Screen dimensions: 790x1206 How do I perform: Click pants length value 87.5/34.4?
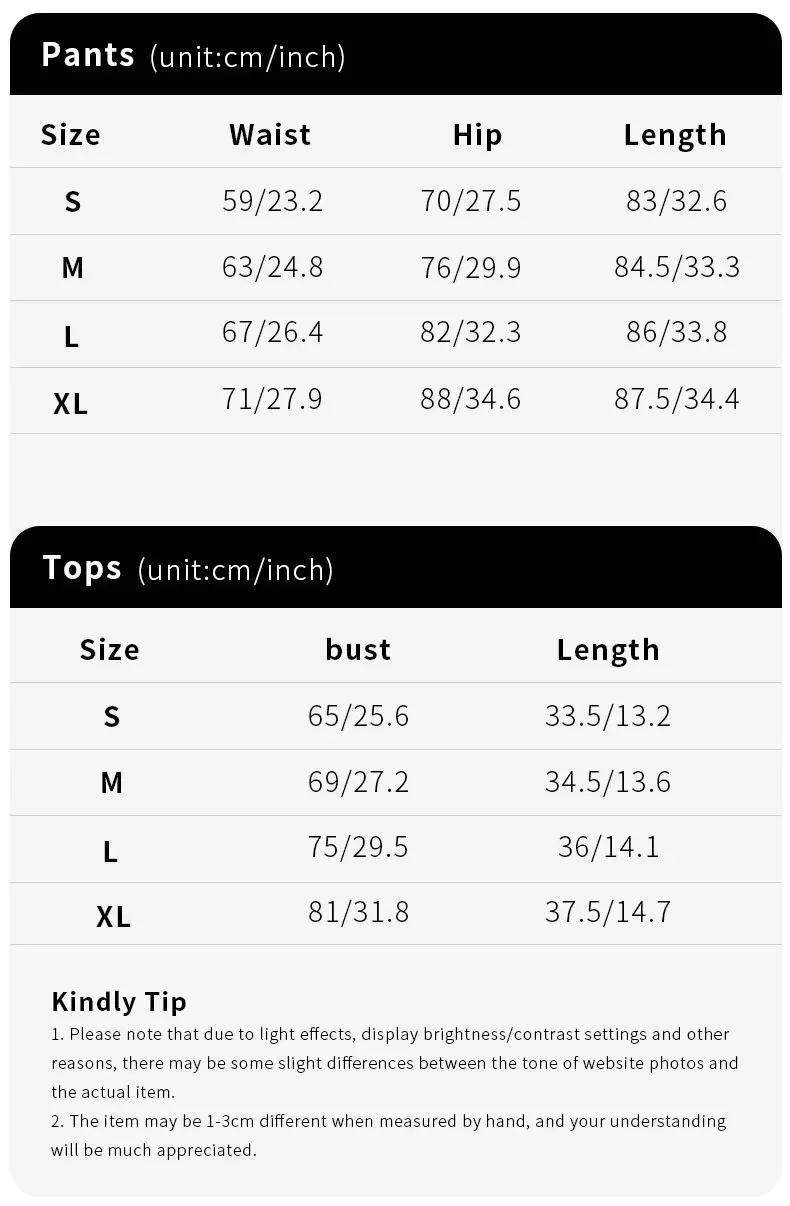pos(677,398)
